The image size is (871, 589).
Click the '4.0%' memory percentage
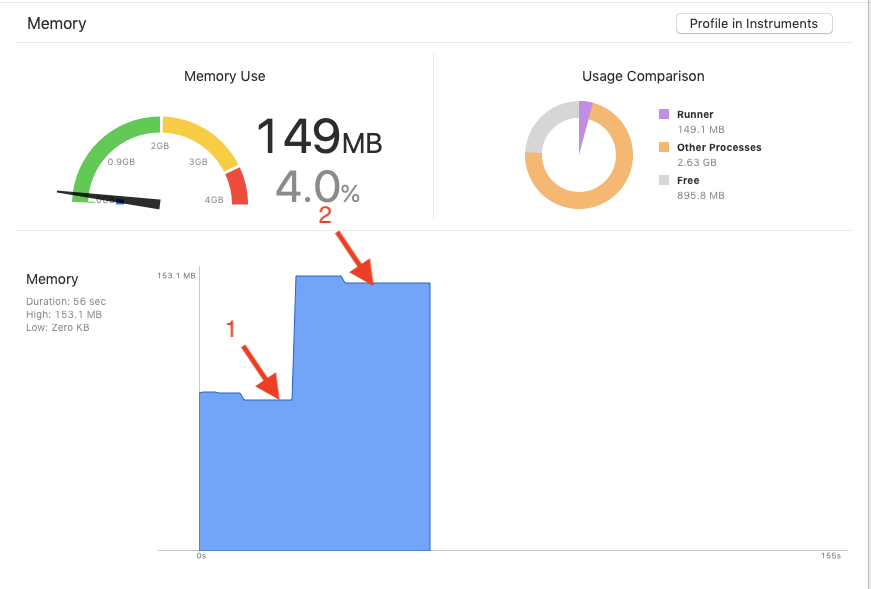(317, 187)
